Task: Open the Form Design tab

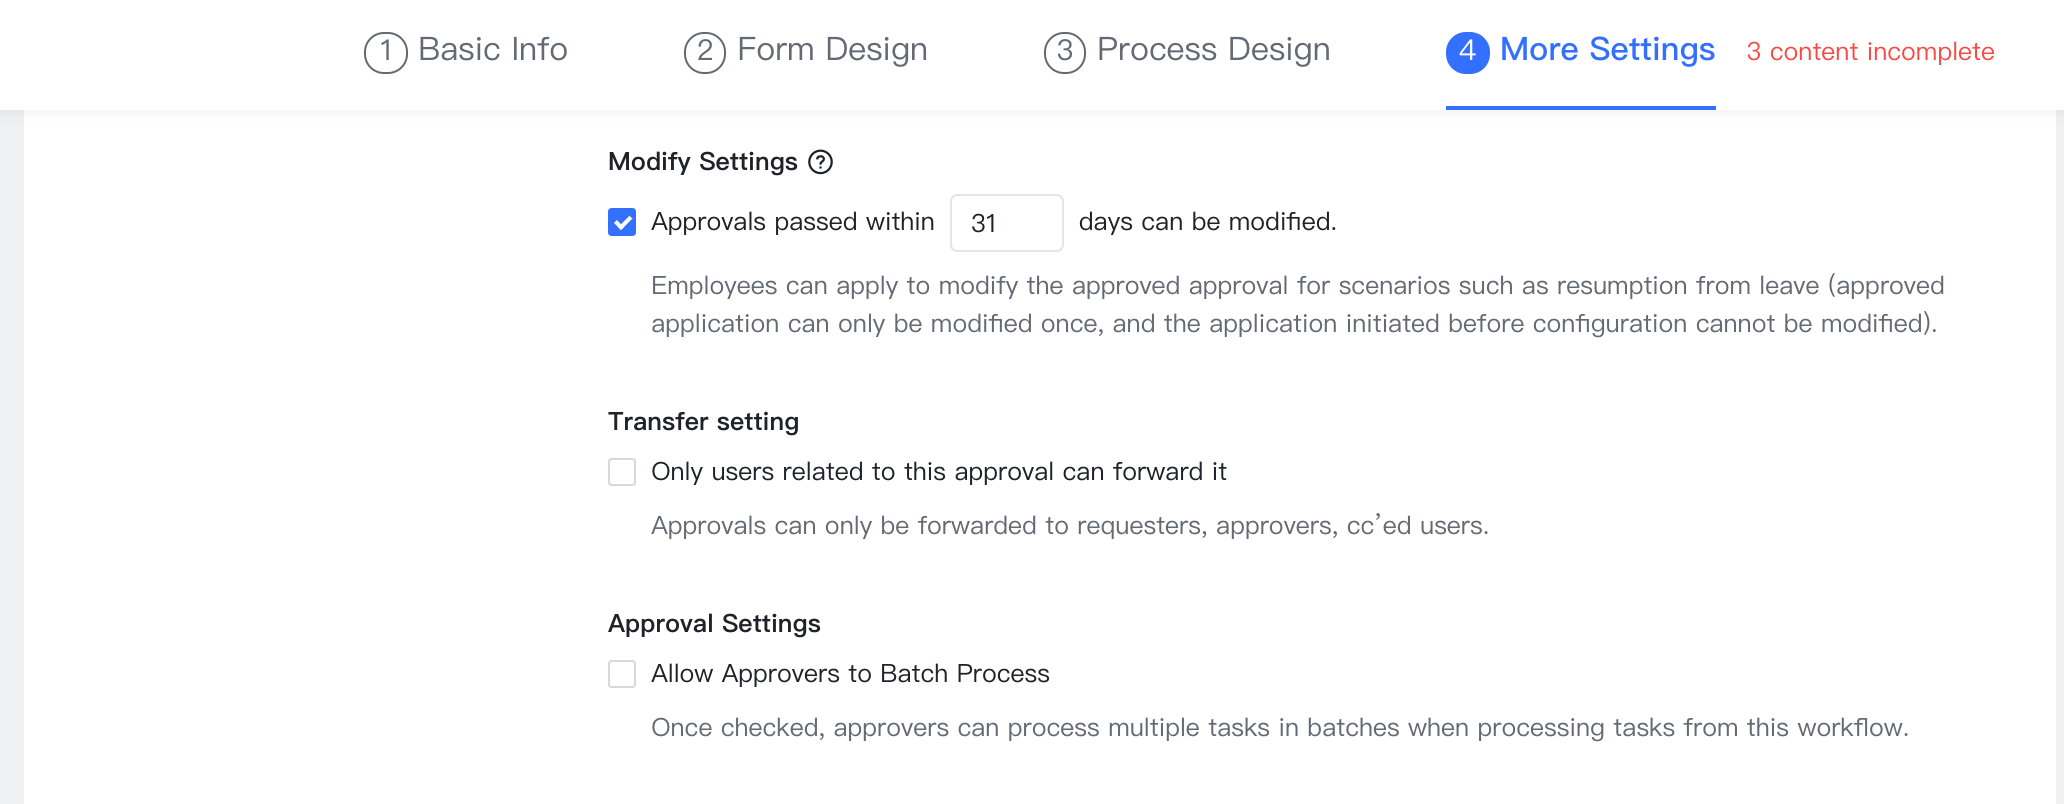Action: coord(830,49)
